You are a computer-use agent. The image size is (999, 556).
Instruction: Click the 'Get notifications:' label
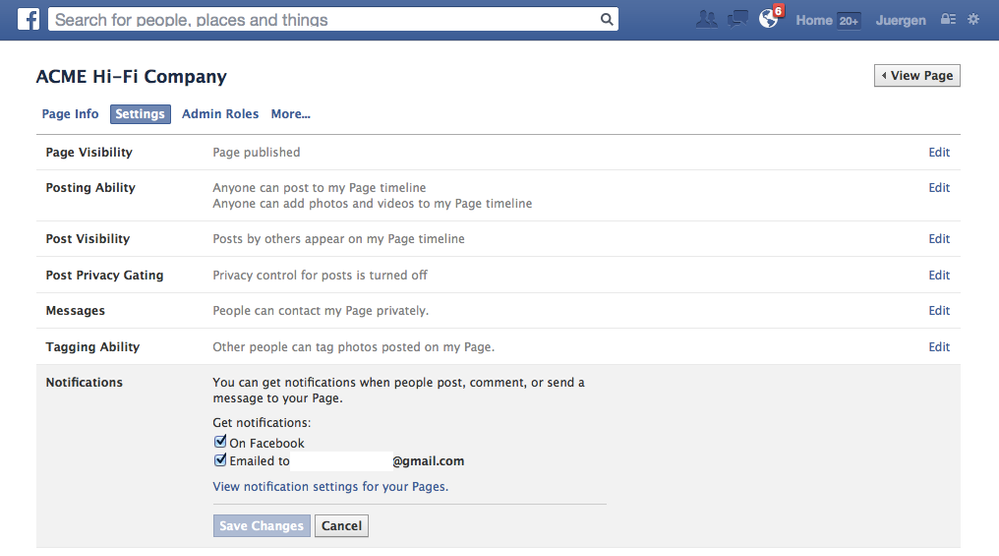pos(262,423)
